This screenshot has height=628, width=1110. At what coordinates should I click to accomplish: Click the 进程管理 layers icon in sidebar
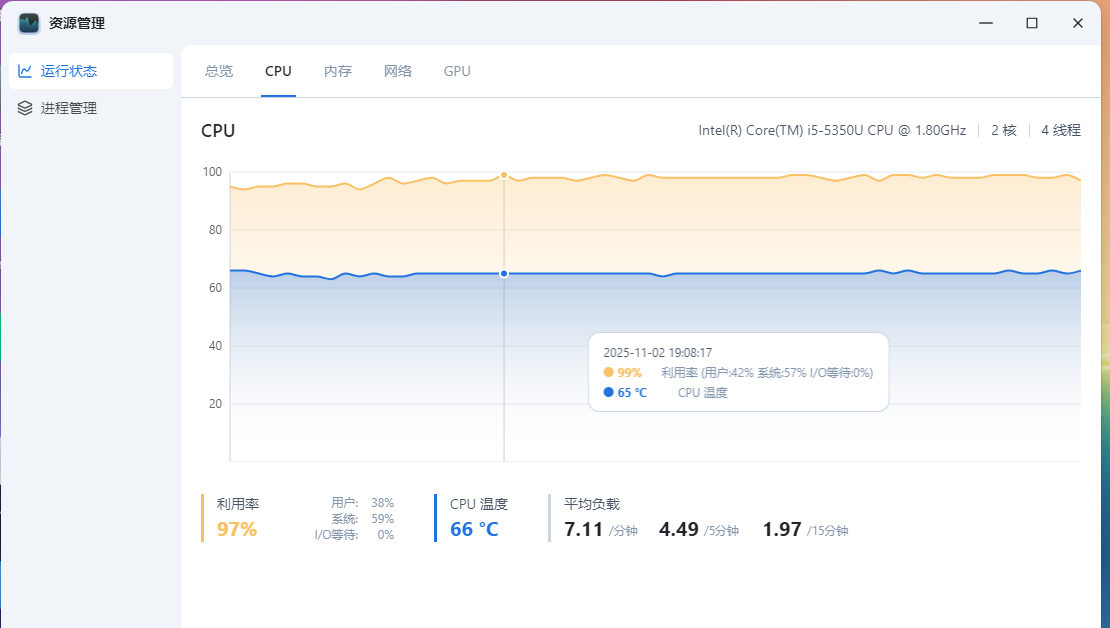25,108
